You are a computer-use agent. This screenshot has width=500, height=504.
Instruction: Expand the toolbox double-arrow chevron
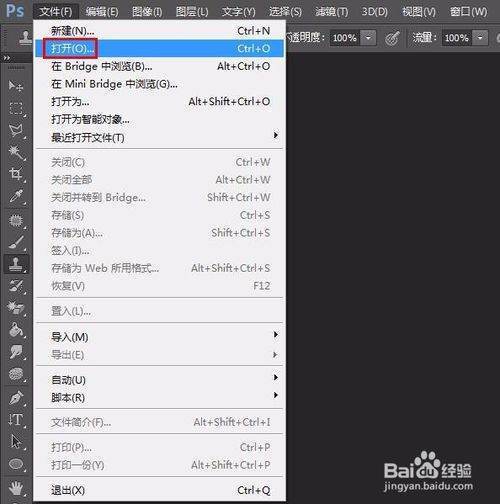(7, 58)
